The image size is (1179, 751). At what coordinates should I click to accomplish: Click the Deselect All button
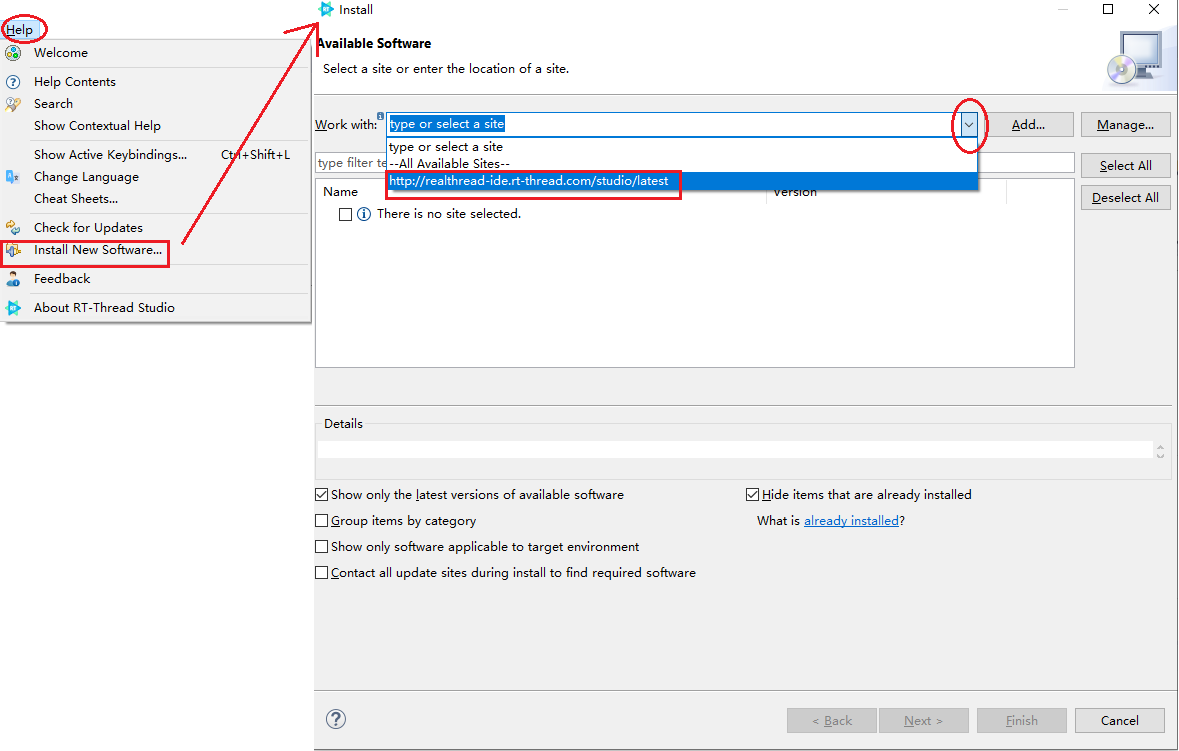(x=1126, y=198)
